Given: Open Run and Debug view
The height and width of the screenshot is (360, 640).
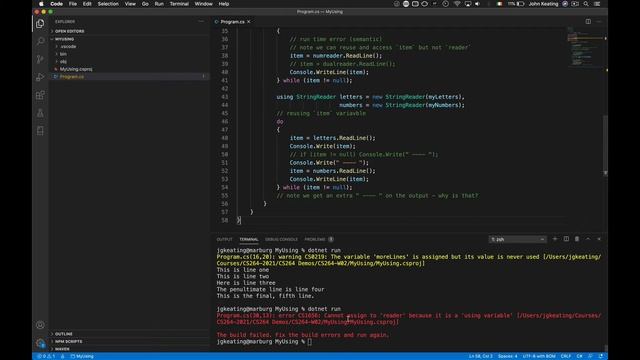Looking at the screenshot, I should click(x=40, y=77).
